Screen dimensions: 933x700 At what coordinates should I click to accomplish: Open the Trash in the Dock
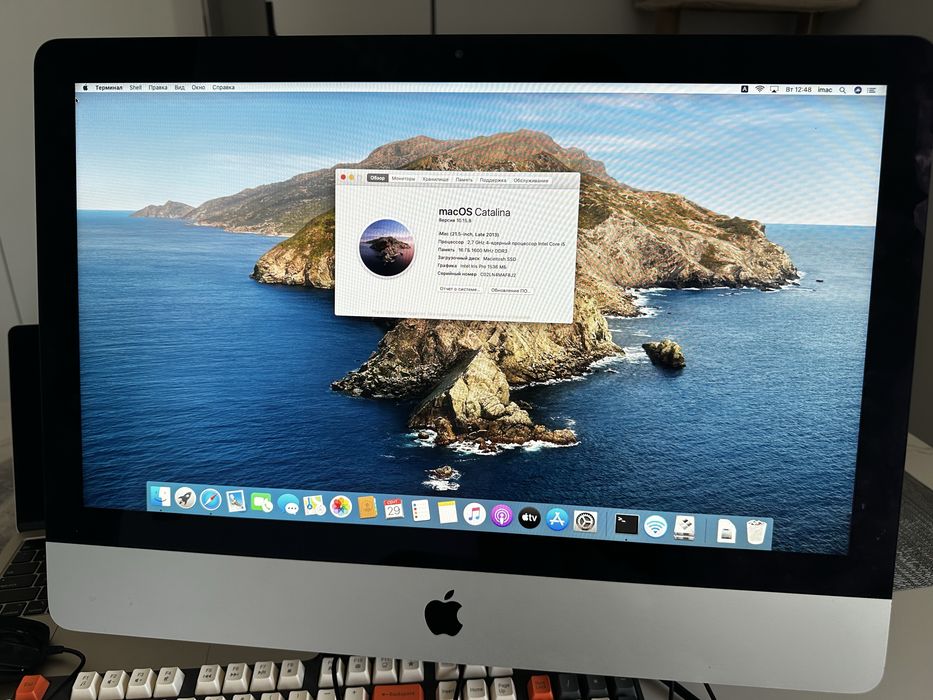[x=756, y=532]
